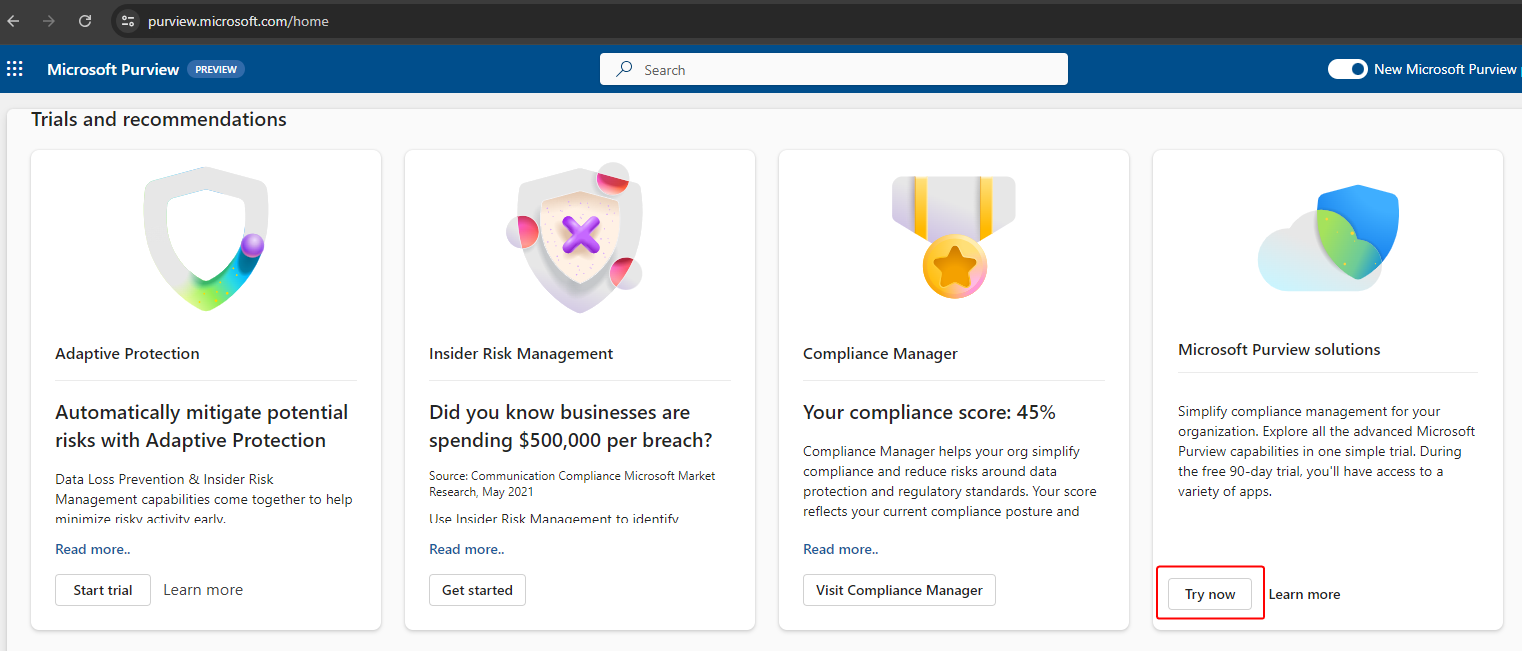Screen dimensions: 1522x651
Task: Click Try now for Purview solutions
Action: click(1210, 594)
